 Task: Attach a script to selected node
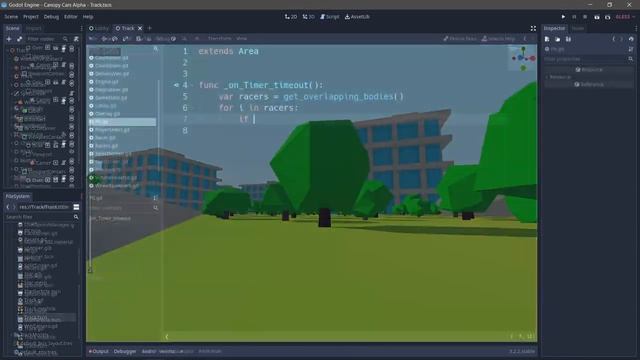pos(76,39)
